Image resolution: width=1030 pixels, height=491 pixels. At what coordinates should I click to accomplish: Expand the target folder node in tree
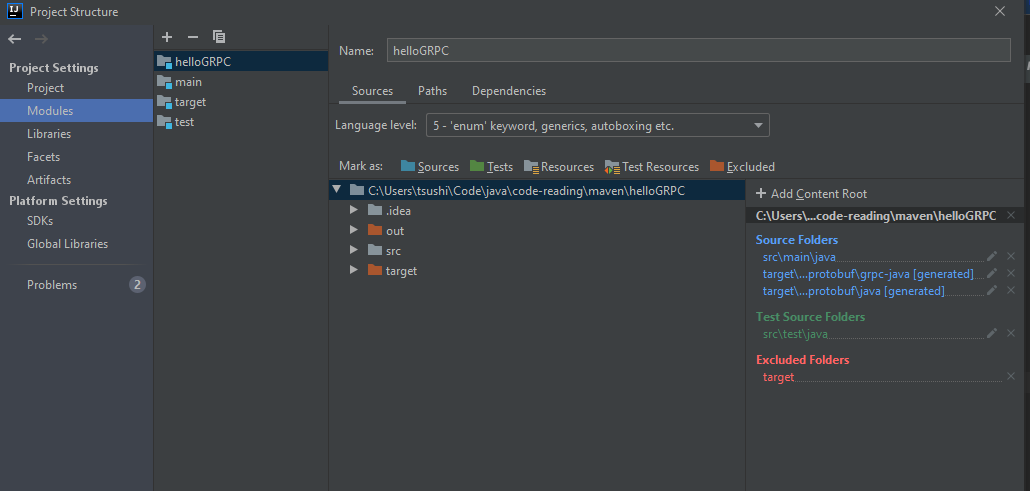pyautogui.click(x=354, y=270)
